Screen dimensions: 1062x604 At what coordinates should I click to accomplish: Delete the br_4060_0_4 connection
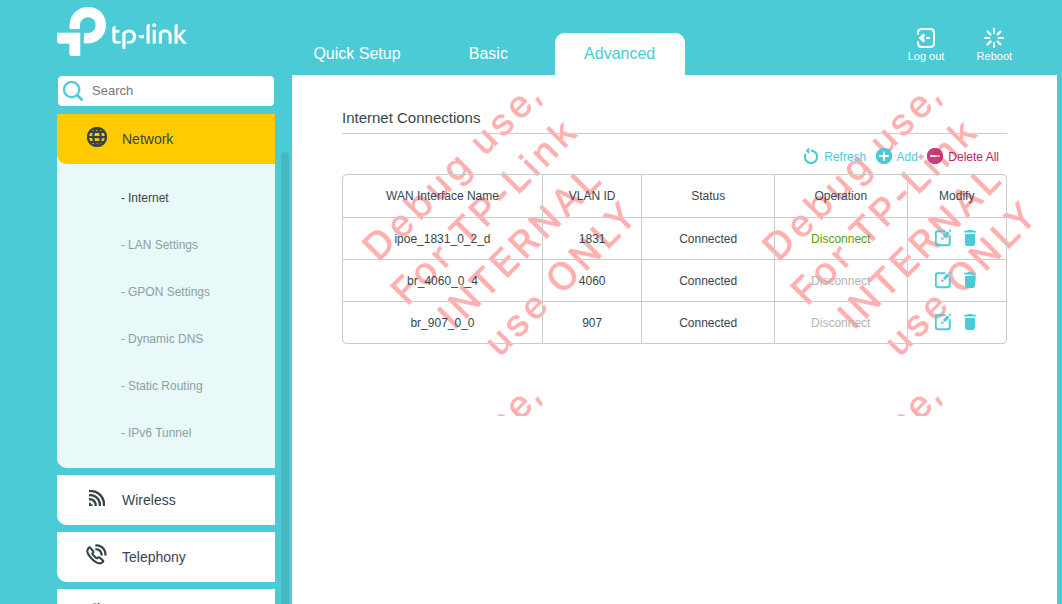pos(969,280)
